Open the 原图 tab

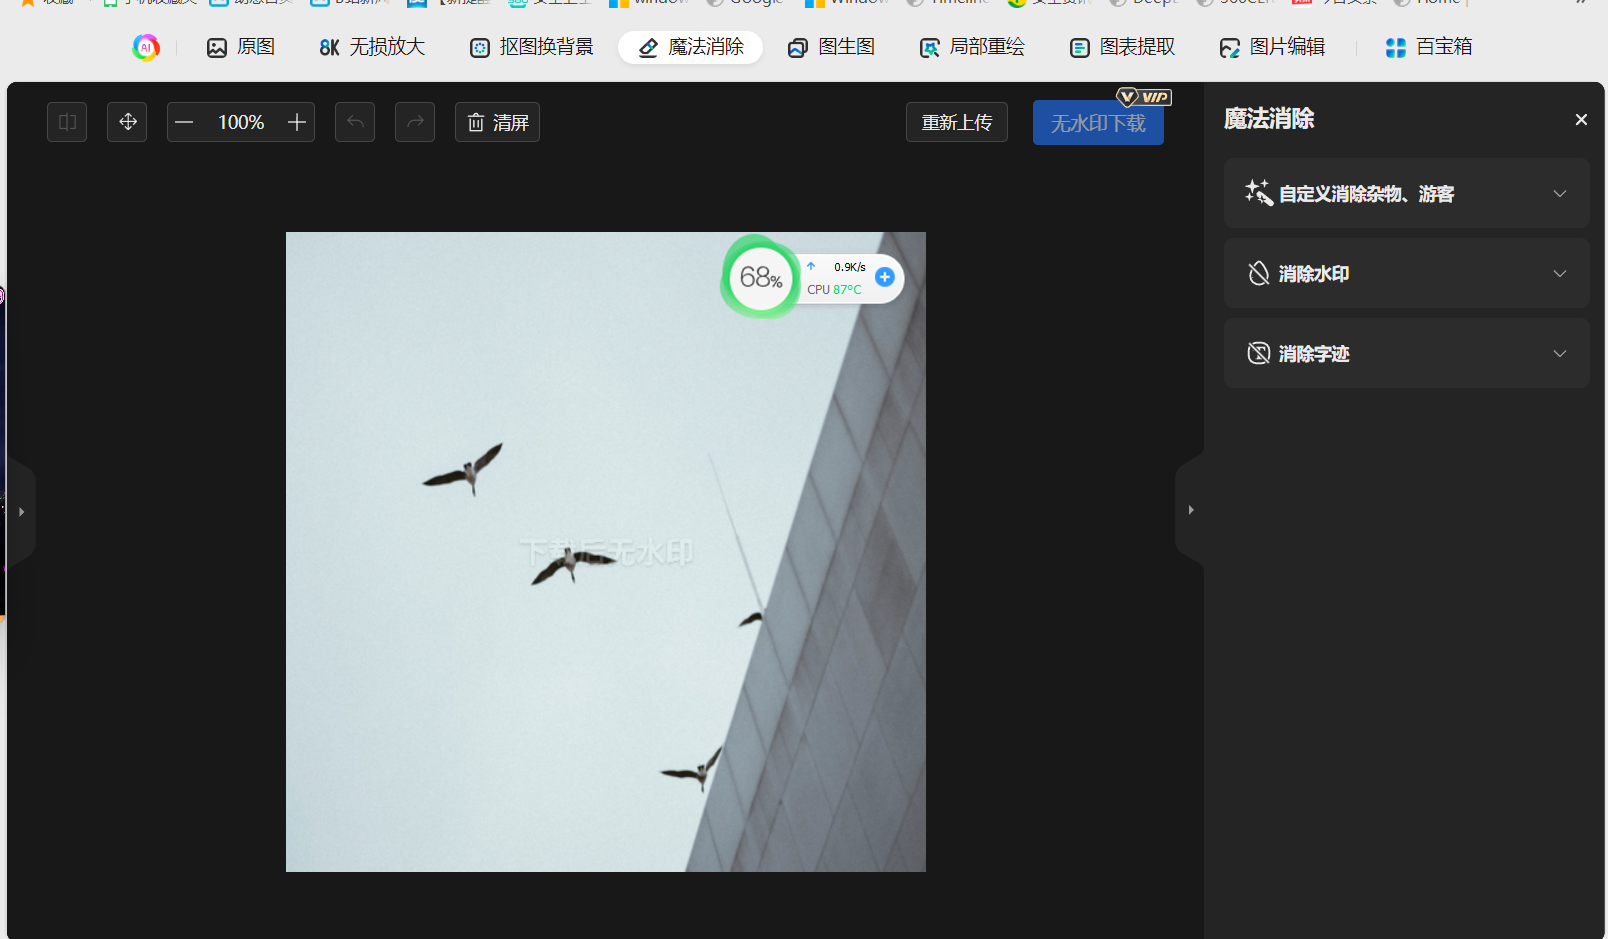[x=240, y=47]
